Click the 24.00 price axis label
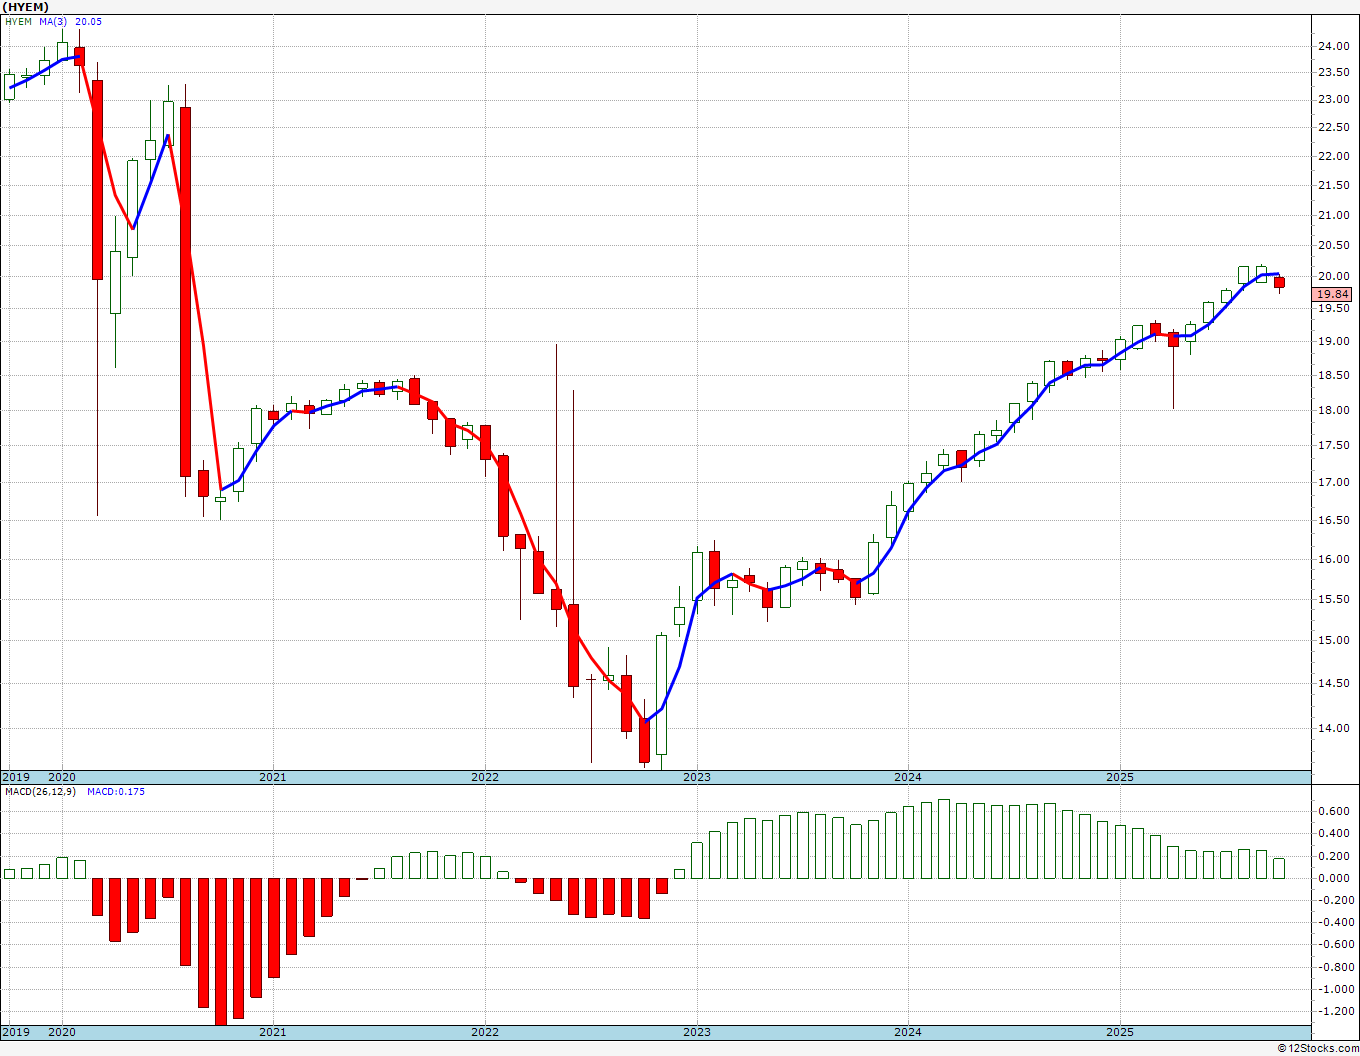Image resolution: width=1360 pixels, height=1056 pixels. tap(1334, 46)
